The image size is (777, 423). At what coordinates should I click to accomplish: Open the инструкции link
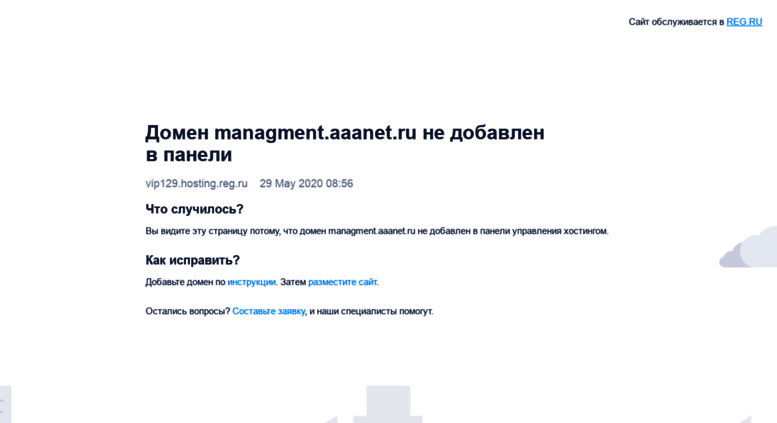coord(251,282)
